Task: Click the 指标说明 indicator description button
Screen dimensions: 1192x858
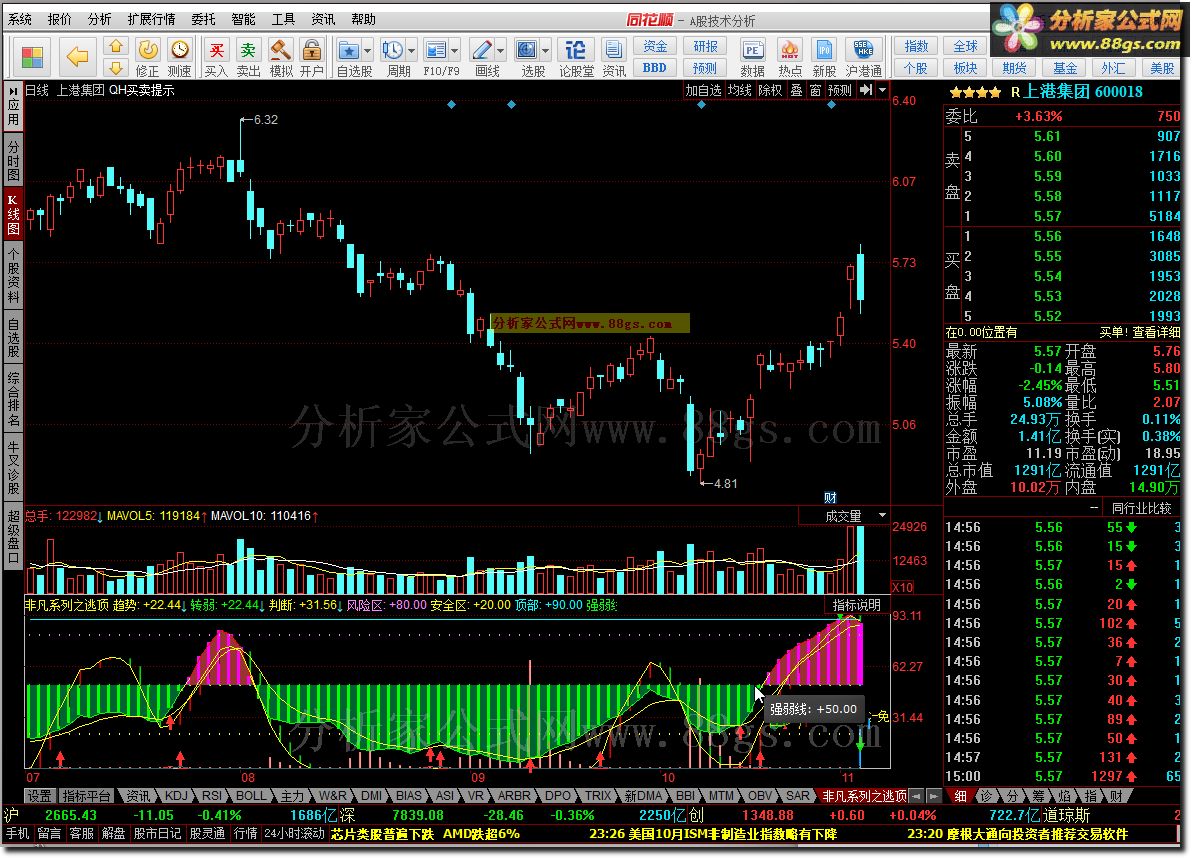Action: pos(857,605)
